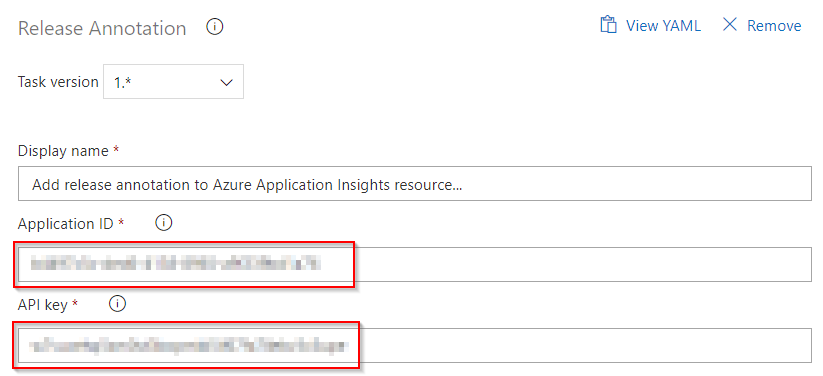Click the View YAML clipboard icon

click(608, 25)
